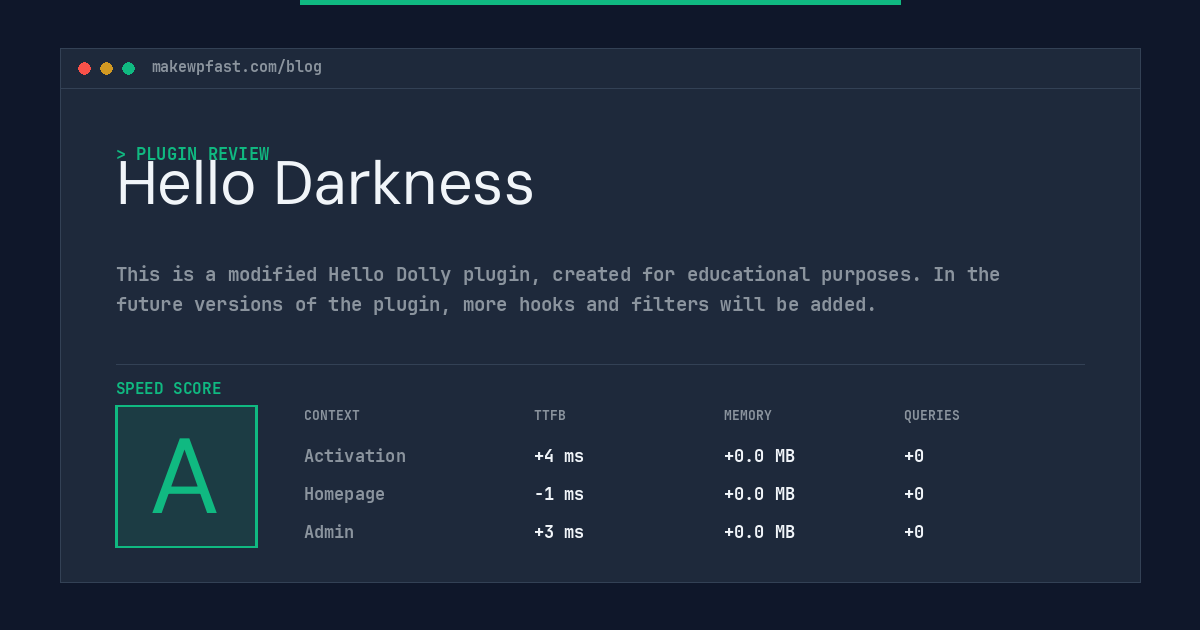This screenshot has height=630, width=1200.
Task: Click the Homepage queries value '+0'
Action: [914, 494]
